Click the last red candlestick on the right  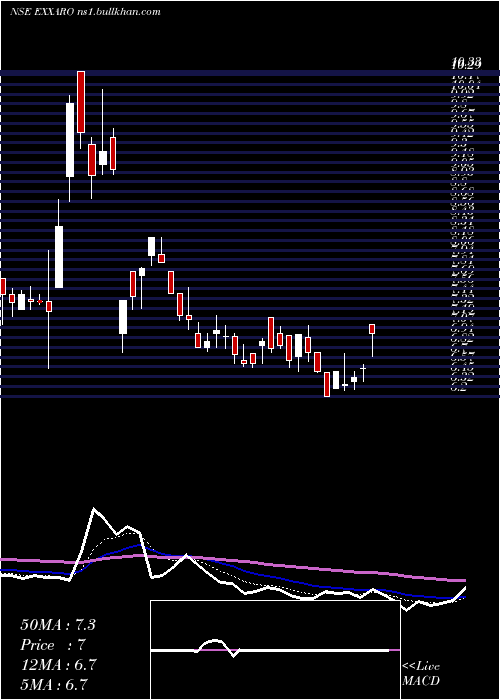[372, 329]
